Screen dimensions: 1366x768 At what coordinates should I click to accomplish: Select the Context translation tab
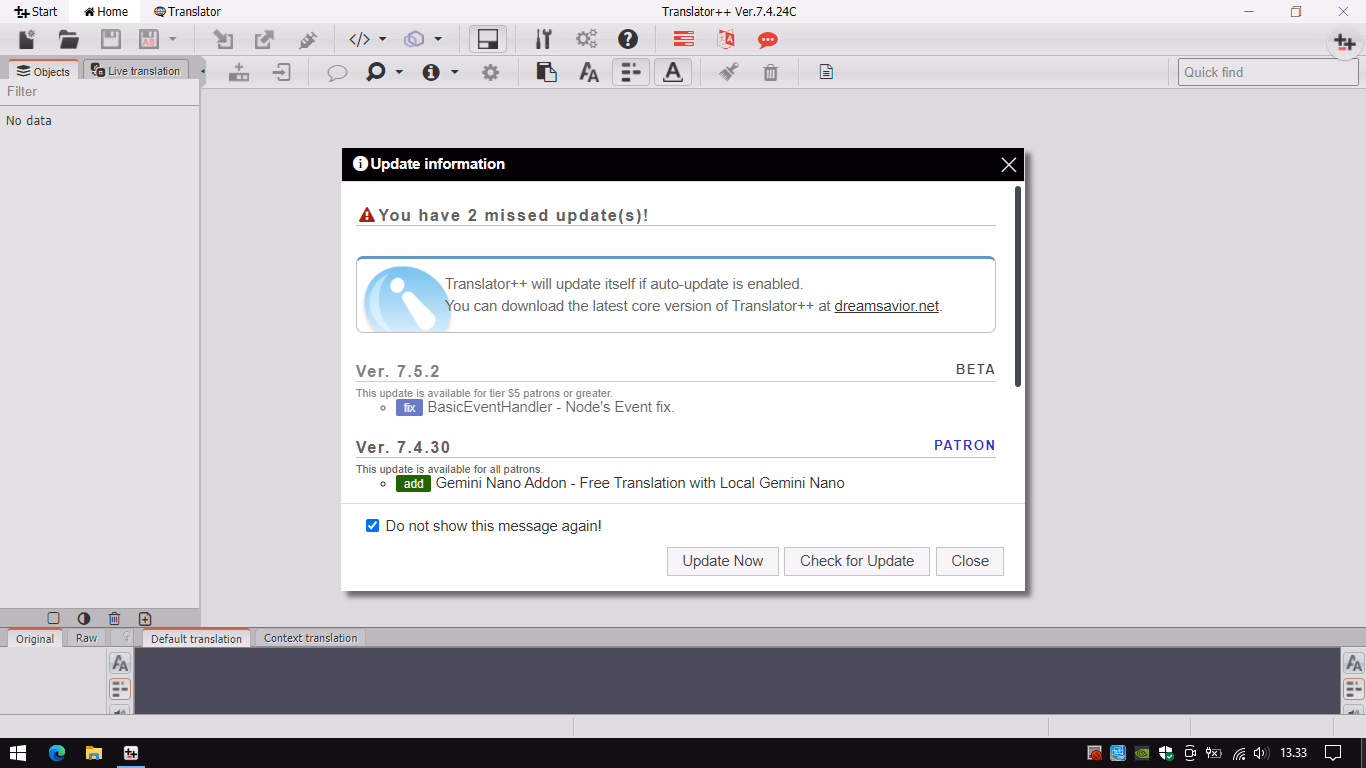[310, 638]
